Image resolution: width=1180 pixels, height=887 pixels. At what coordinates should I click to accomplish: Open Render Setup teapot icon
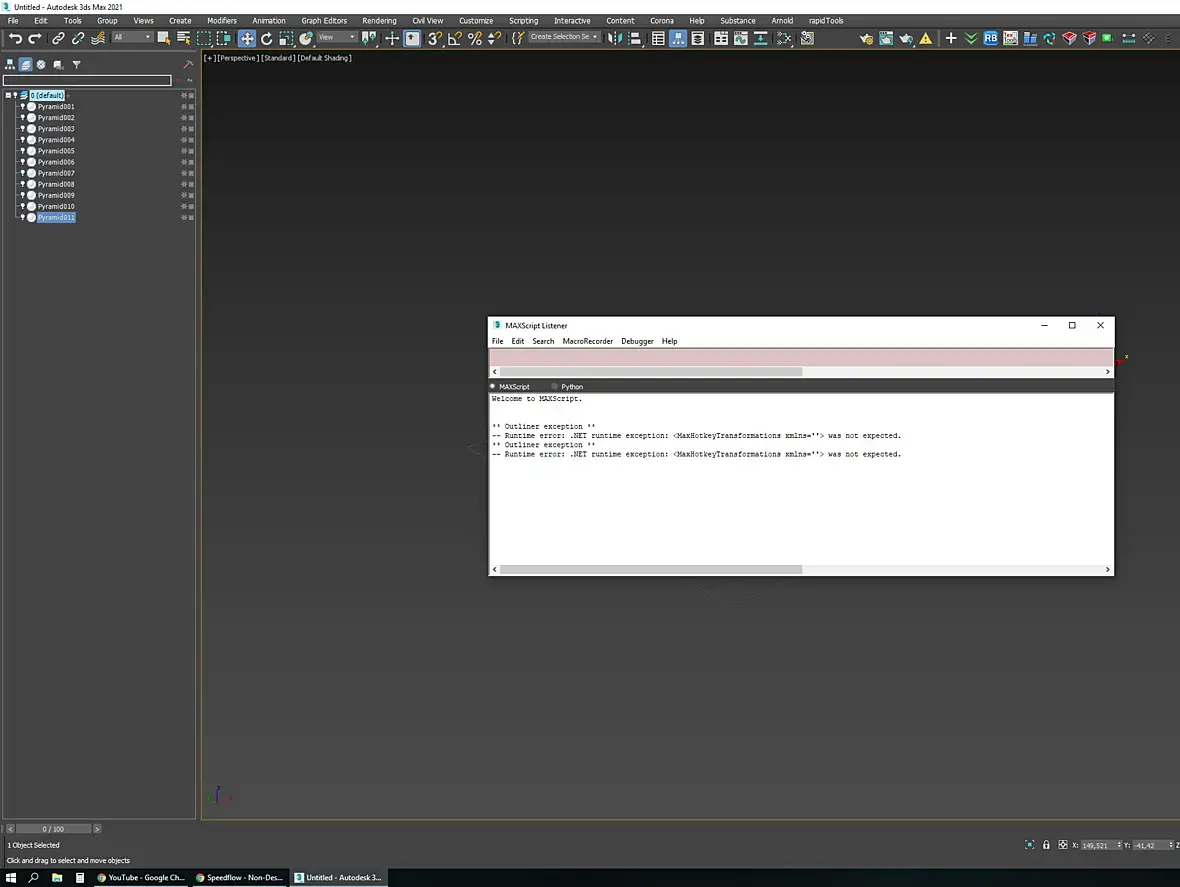(x=865, y=38)
